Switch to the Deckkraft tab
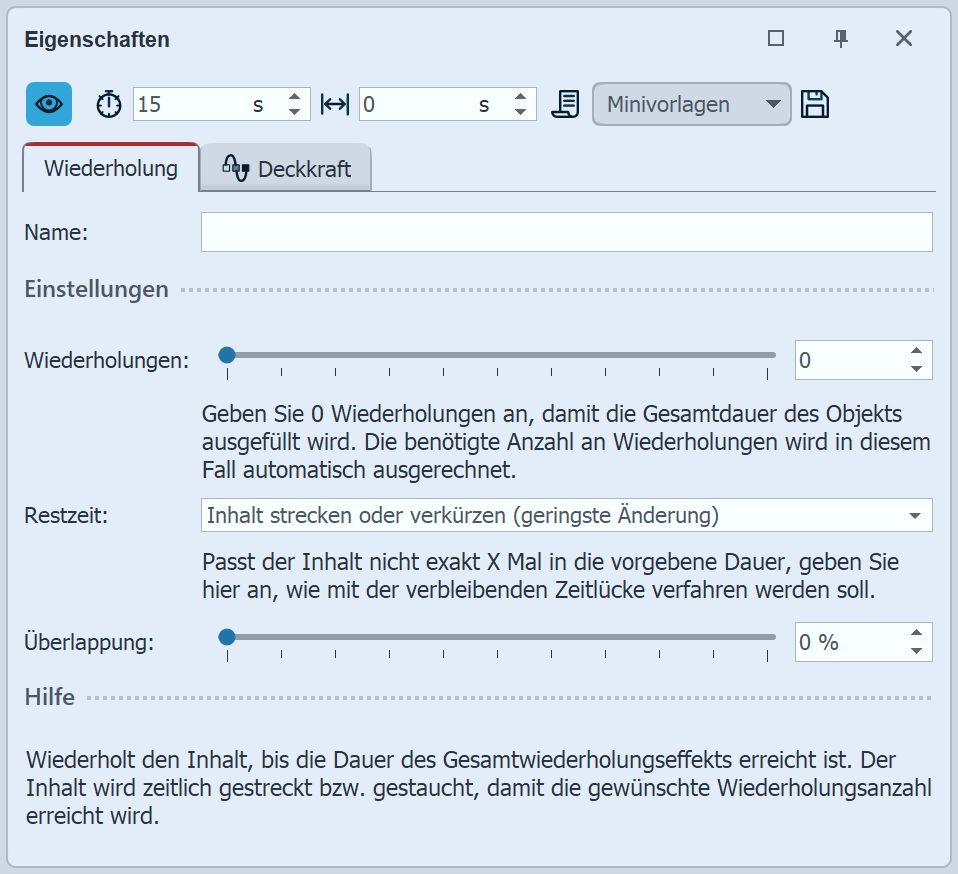The height and width of the screenshot is (874, 958). pos(286,168)
